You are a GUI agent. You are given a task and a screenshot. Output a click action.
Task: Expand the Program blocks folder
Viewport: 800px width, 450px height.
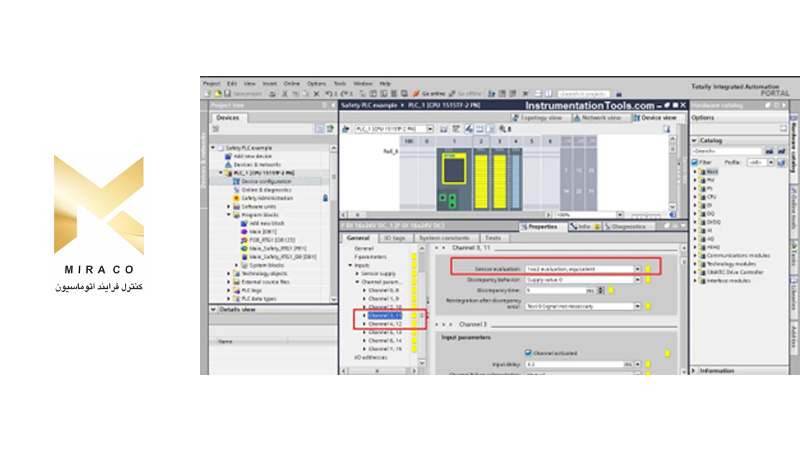pyautogui.click(x=228, y=214)
